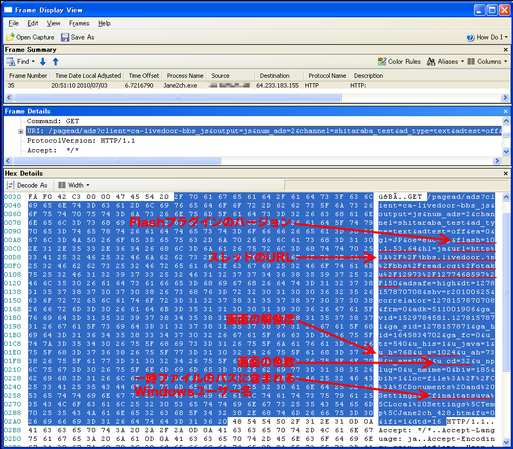513x449 pixels.
Task: Close the Frame Summary panel
Action: [x=505, y=50]
